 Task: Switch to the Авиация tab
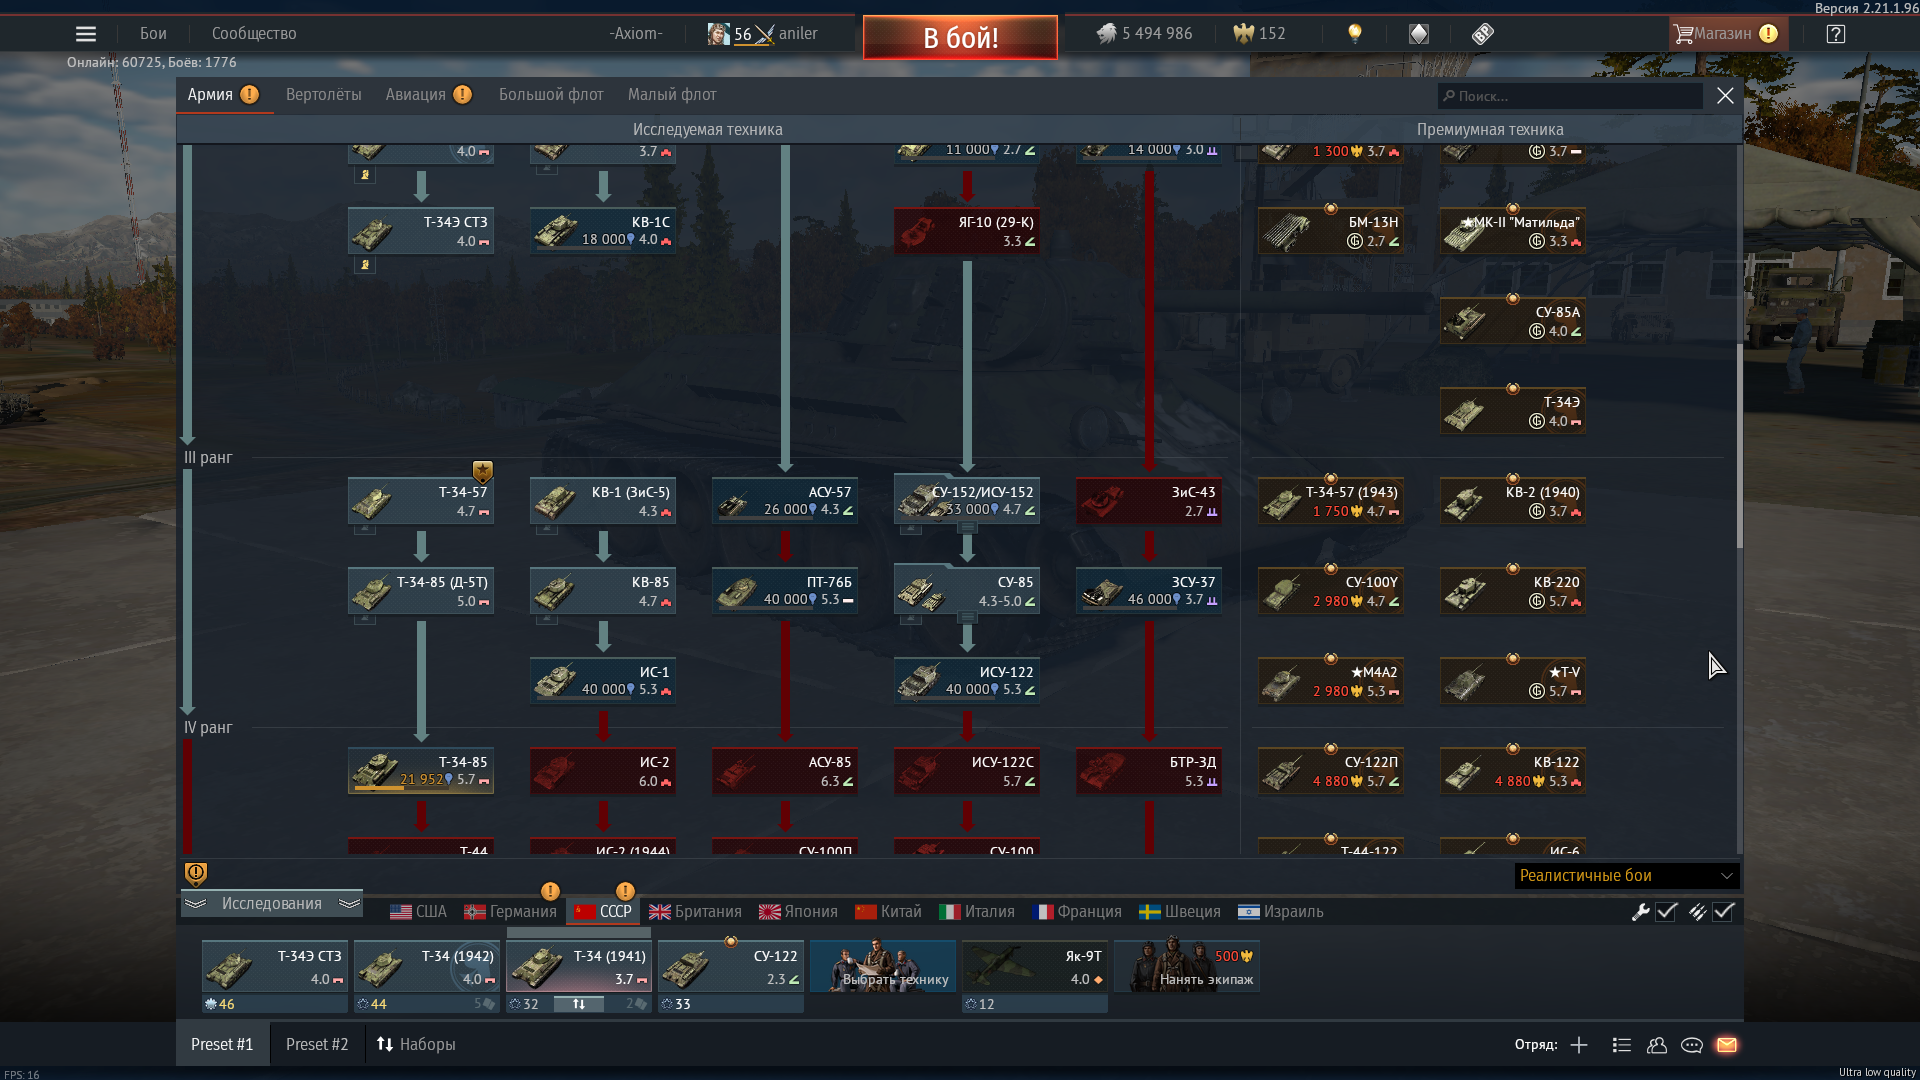pos(416,95)
